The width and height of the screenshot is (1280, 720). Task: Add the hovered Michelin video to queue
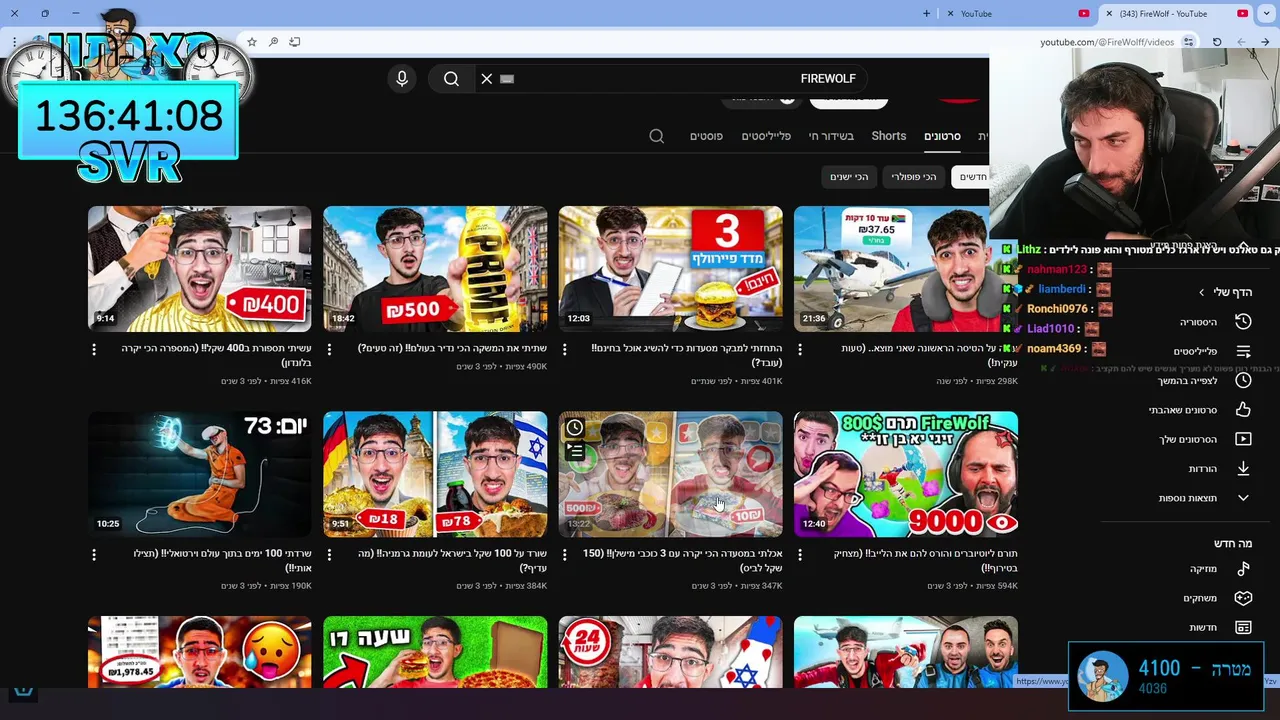tap(575, 452)
